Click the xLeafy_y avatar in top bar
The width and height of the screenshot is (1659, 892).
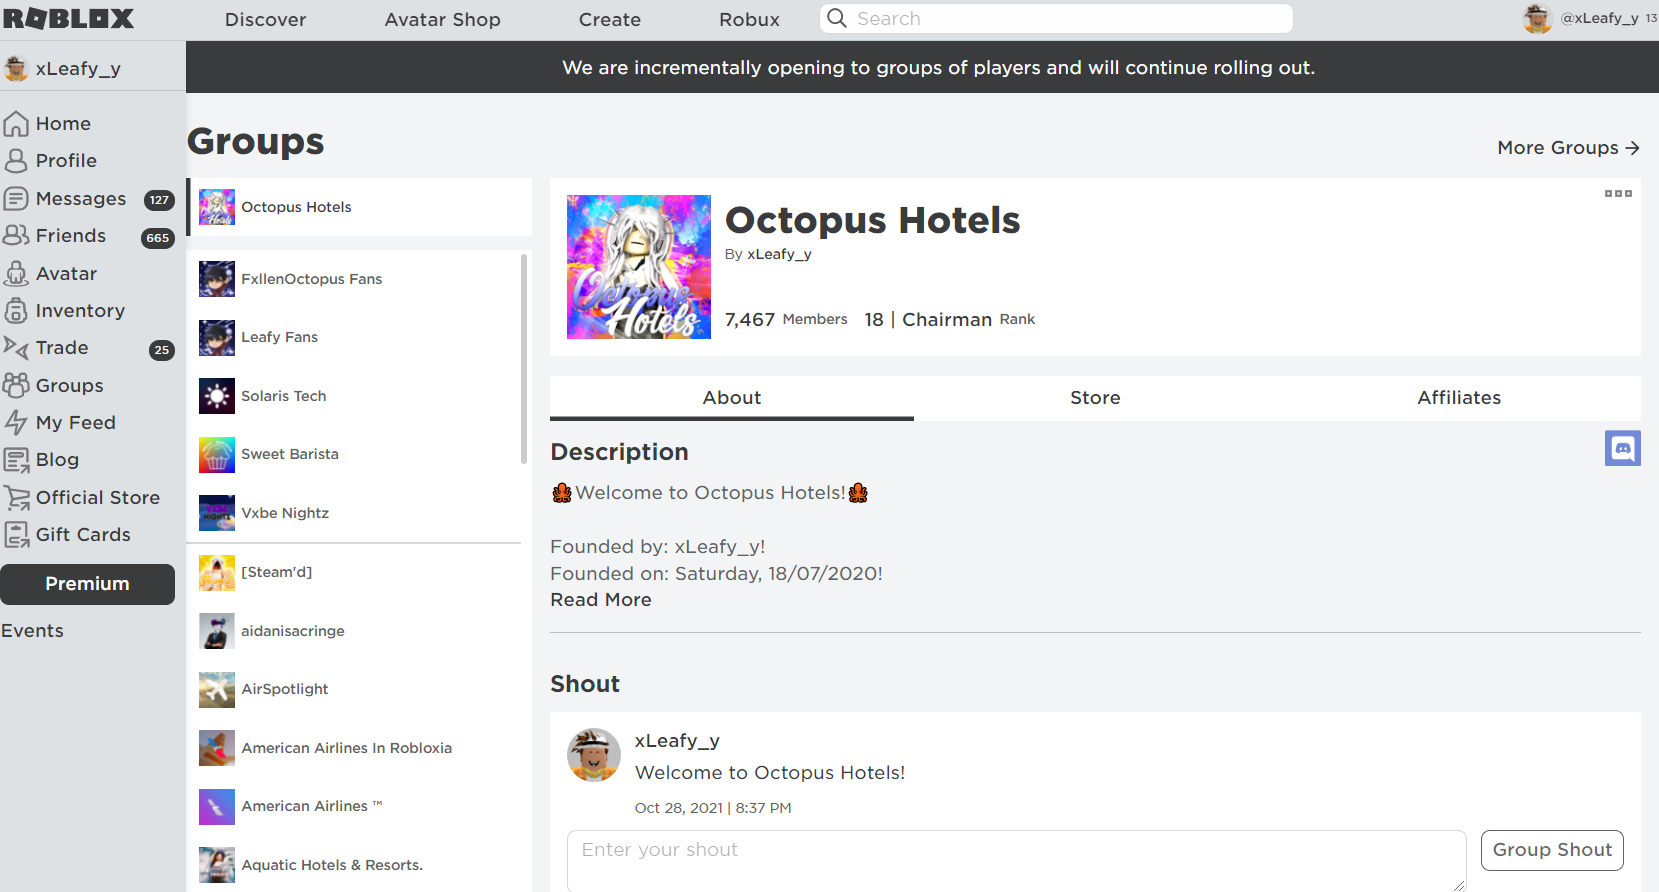click(1537, 18)
